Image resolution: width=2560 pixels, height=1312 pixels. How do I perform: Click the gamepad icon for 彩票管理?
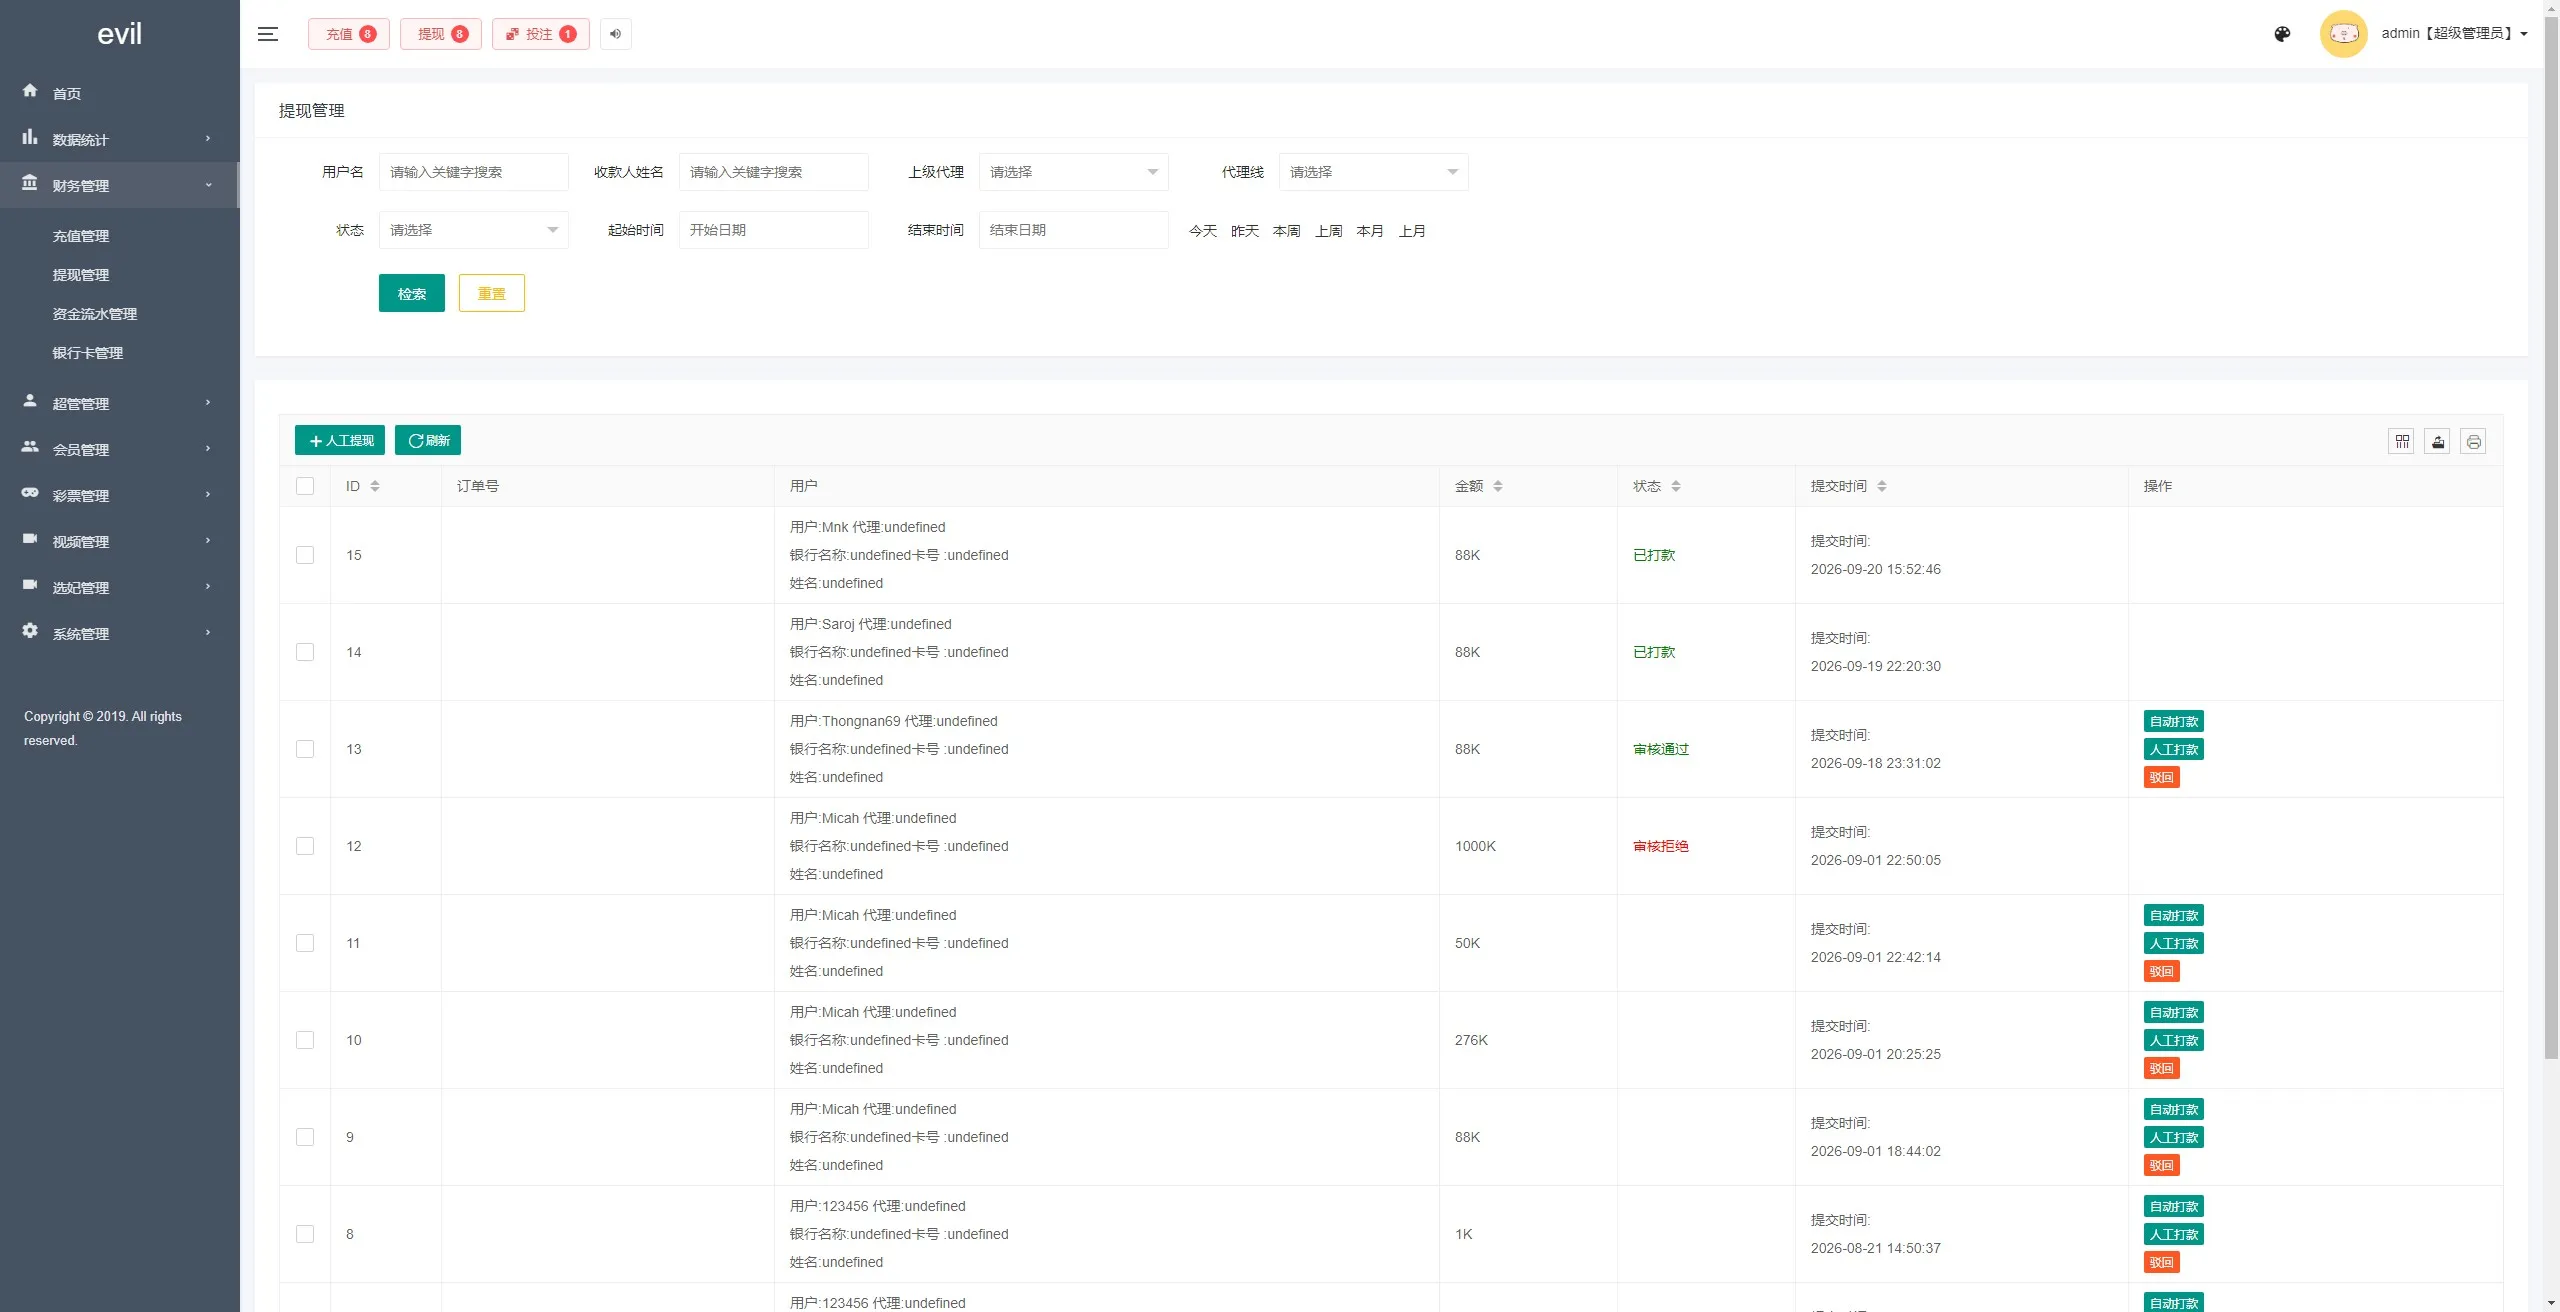click(x=30, y=493)
